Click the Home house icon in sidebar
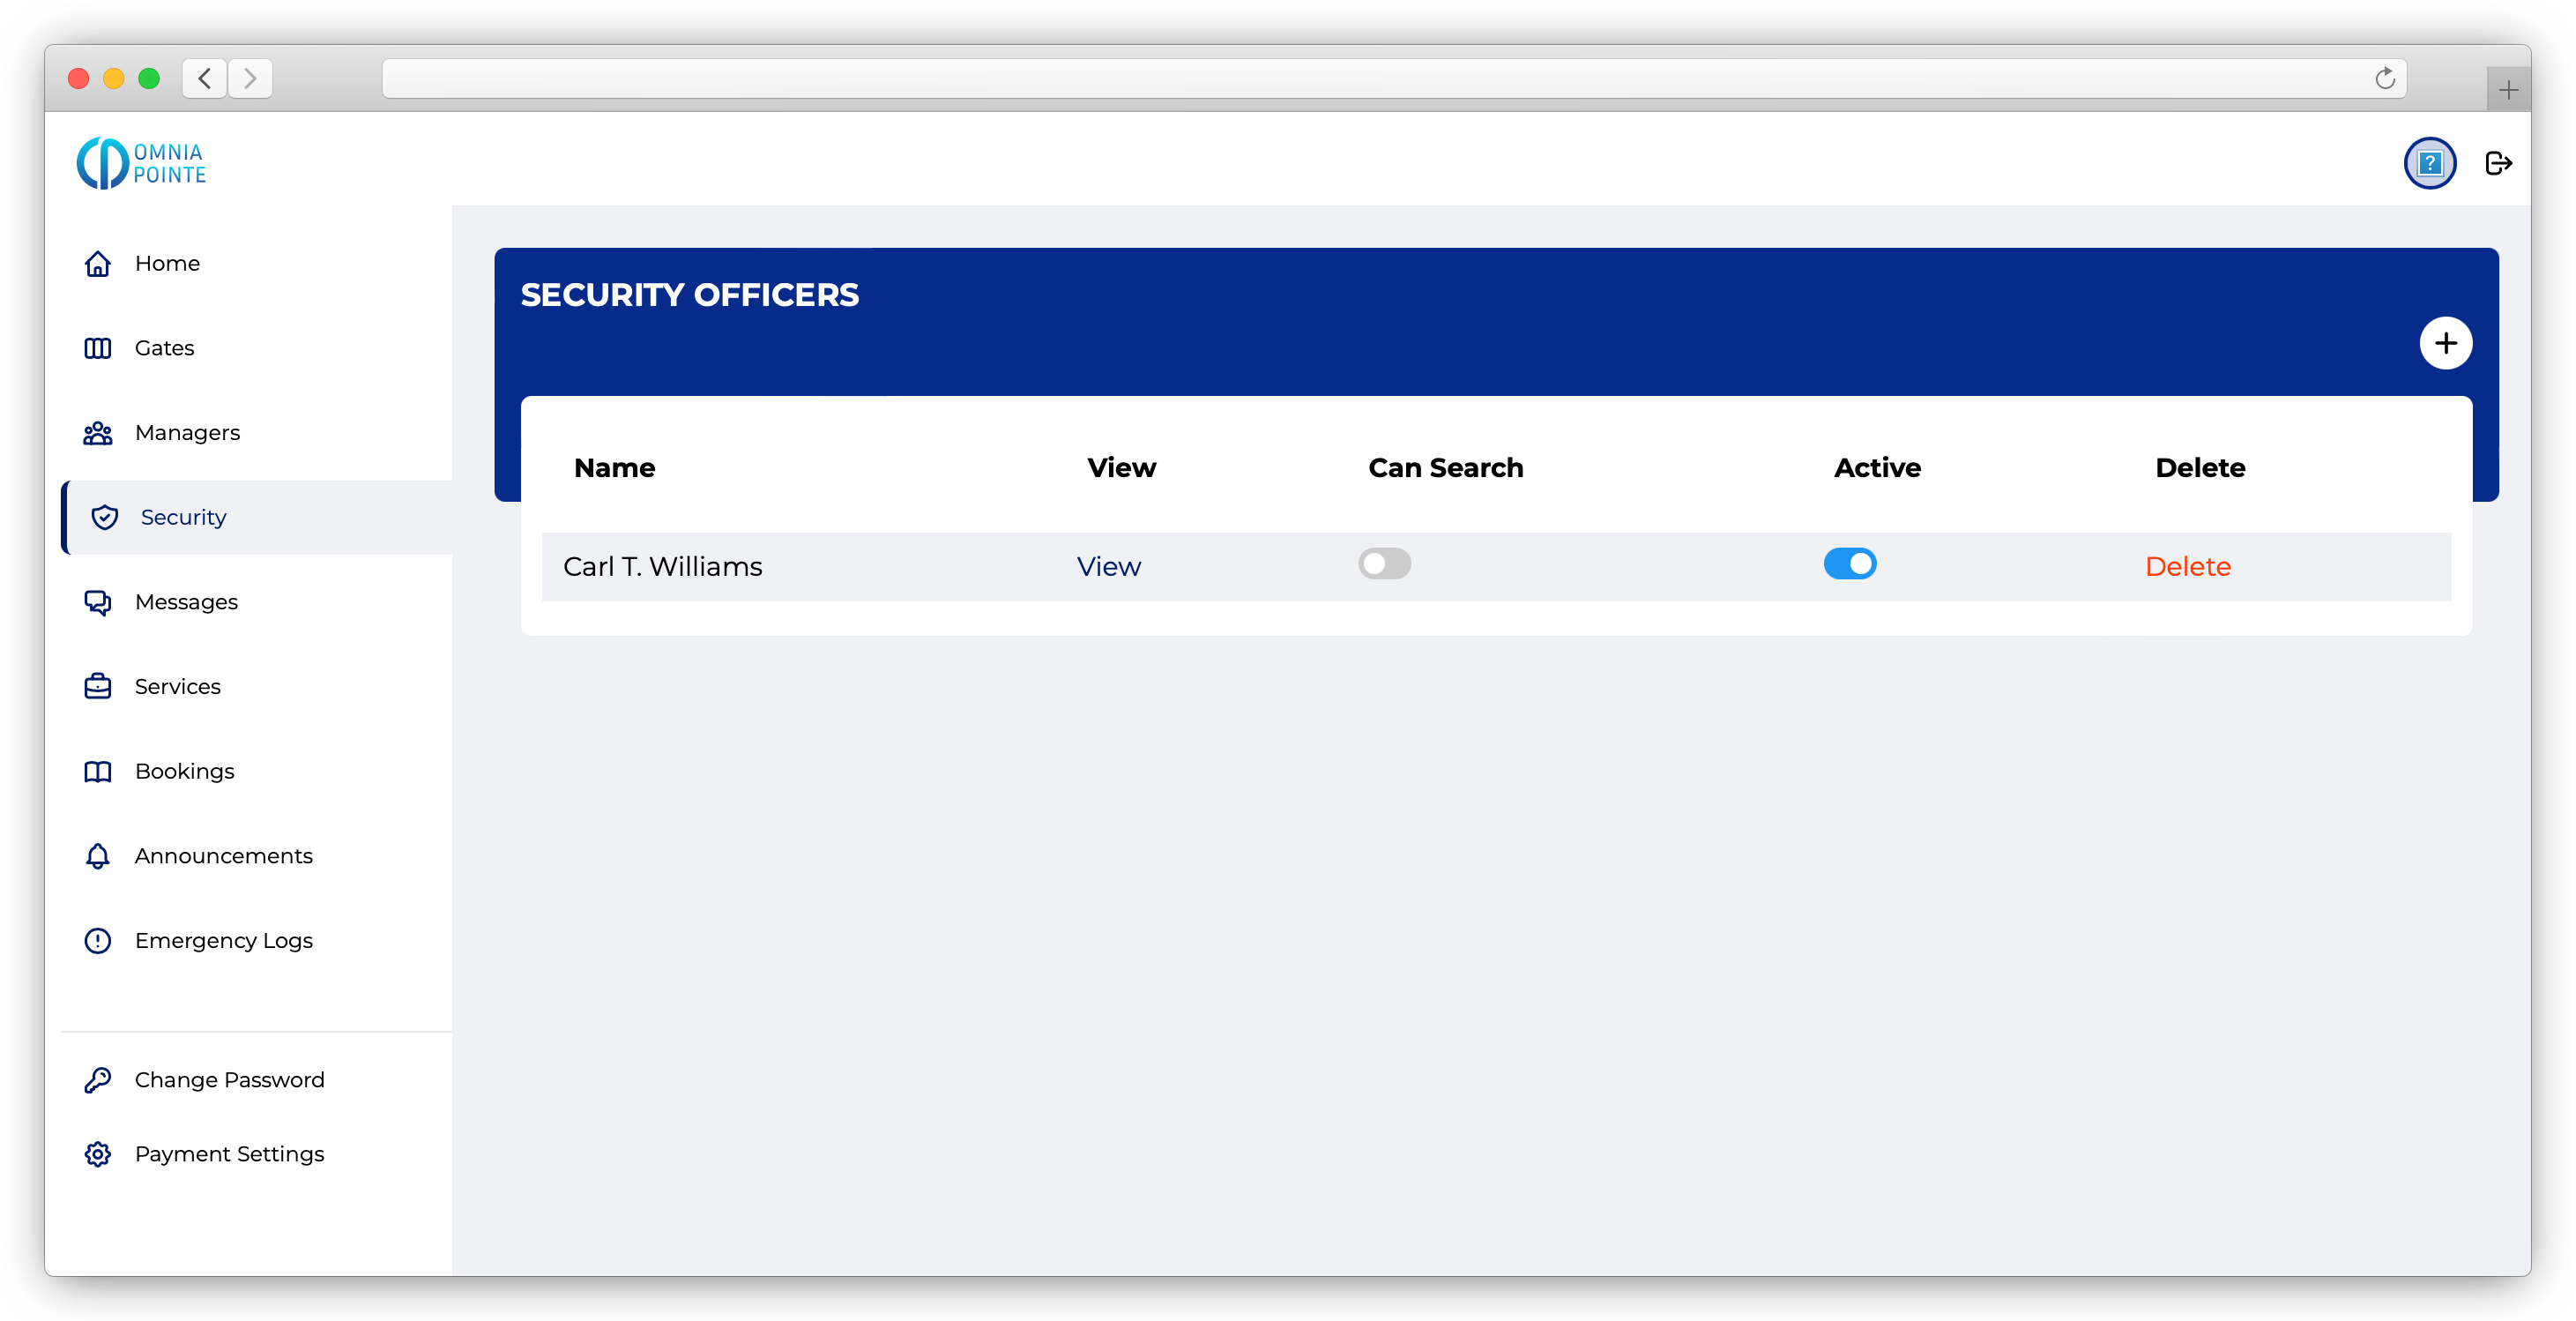The image size is (2576, 1321). [x=97, y=263]
